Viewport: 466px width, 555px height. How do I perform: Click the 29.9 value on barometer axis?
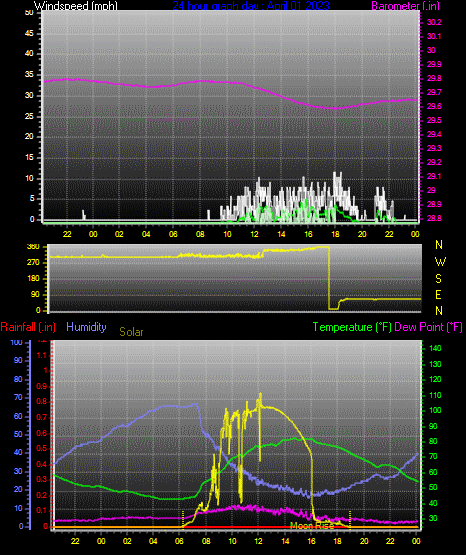point(434,64)
